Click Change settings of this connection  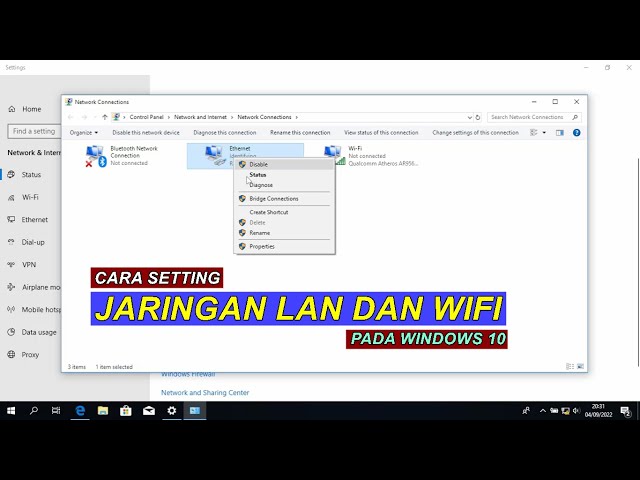476,133
